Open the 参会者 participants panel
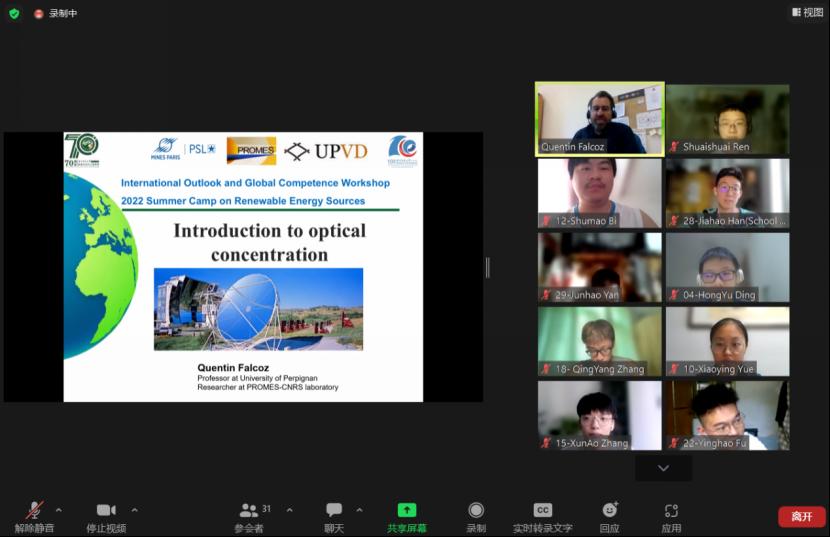The width and height of the screenshot is (830, 537). (x=249, y=511)
